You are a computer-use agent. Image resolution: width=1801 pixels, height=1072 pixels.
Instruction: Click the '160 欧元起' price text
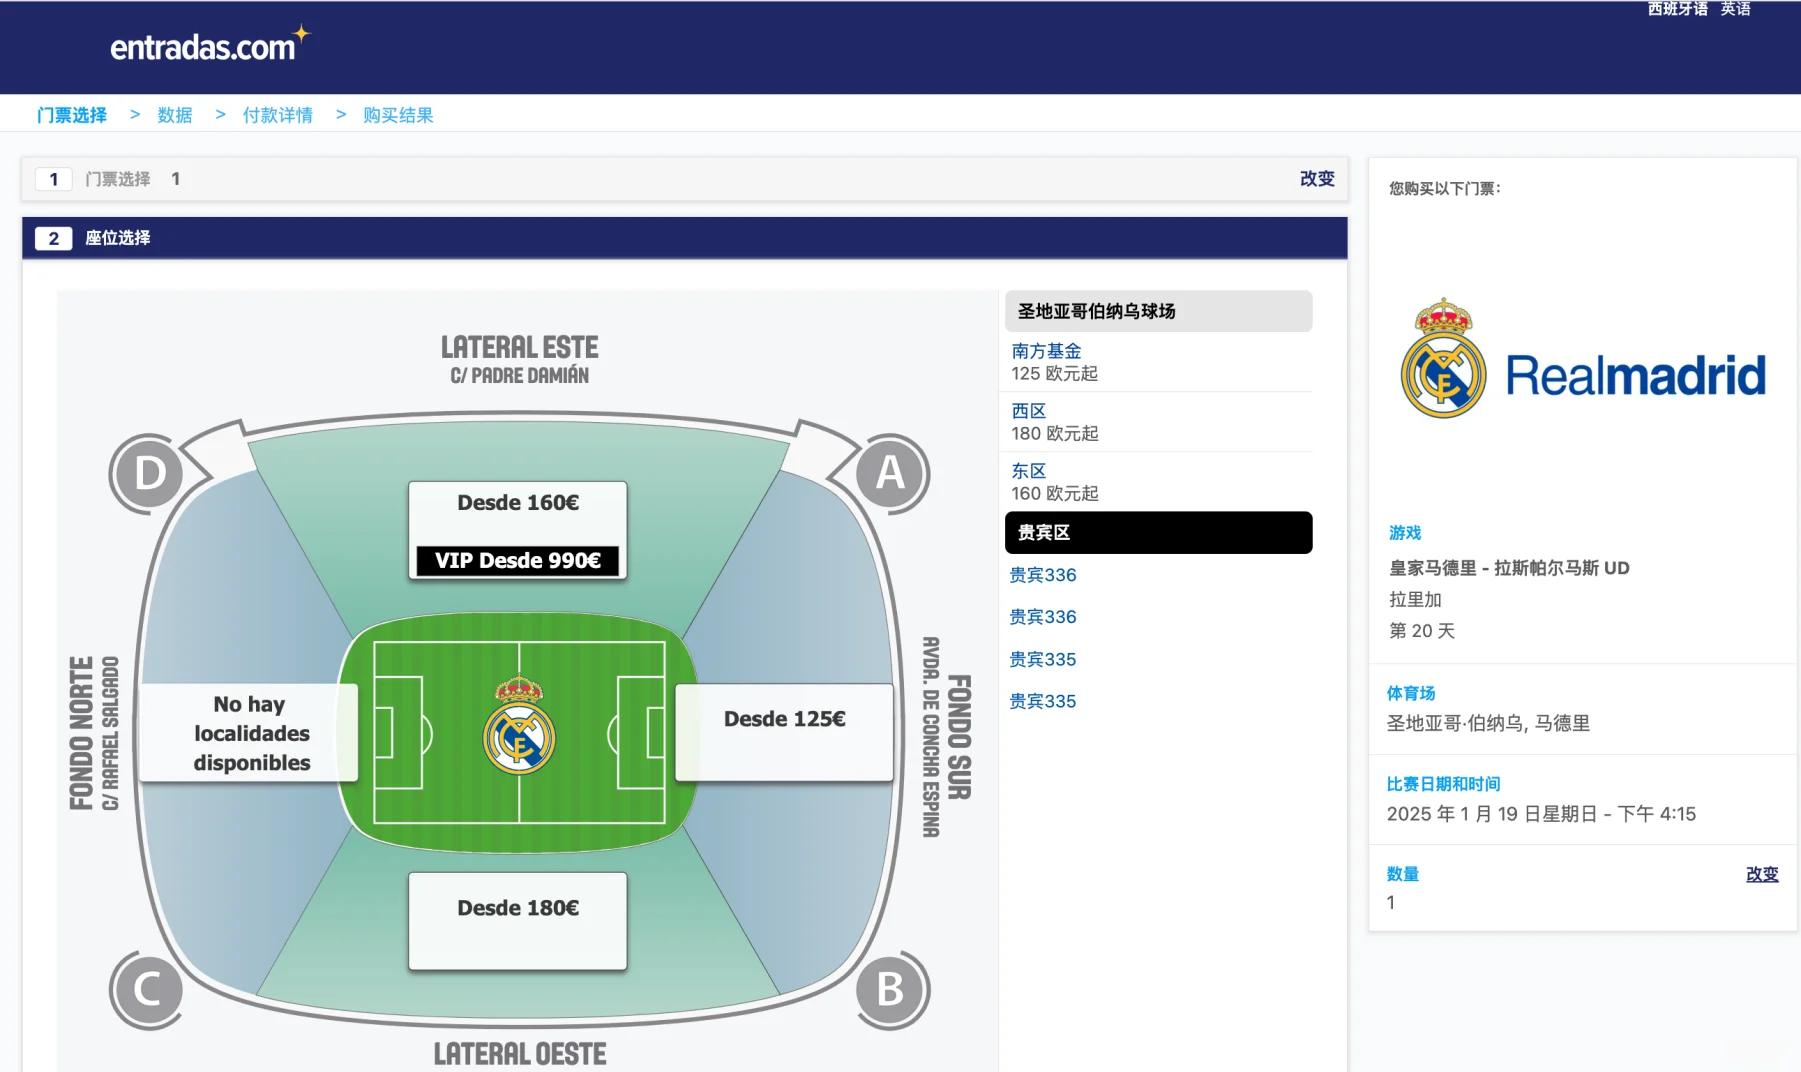point(1054,493)
